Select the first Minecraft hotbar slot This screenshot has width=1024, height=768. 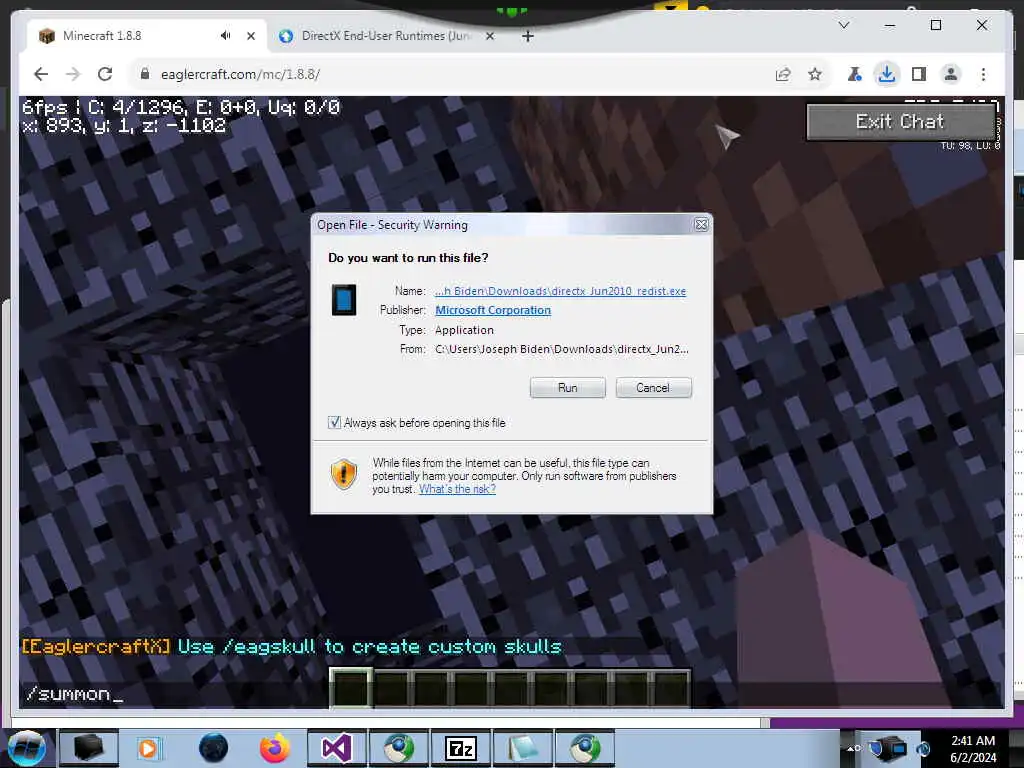pos(351,688)
